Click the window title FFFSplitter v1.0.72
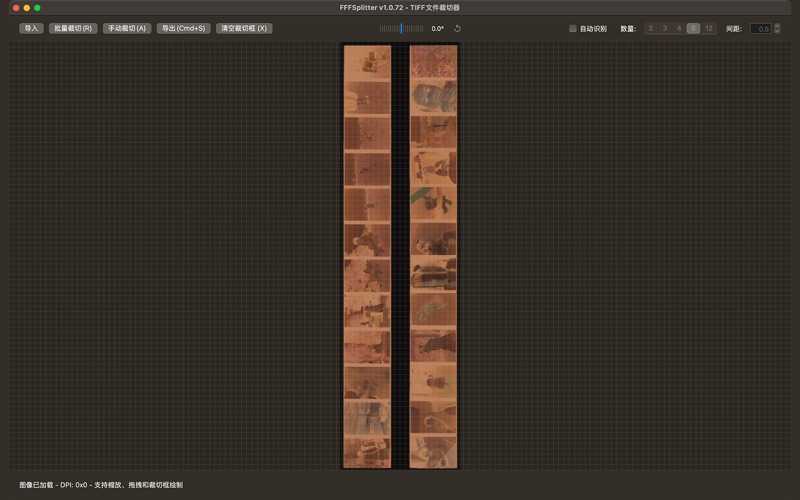800x500 pixels. click(371, 8)
